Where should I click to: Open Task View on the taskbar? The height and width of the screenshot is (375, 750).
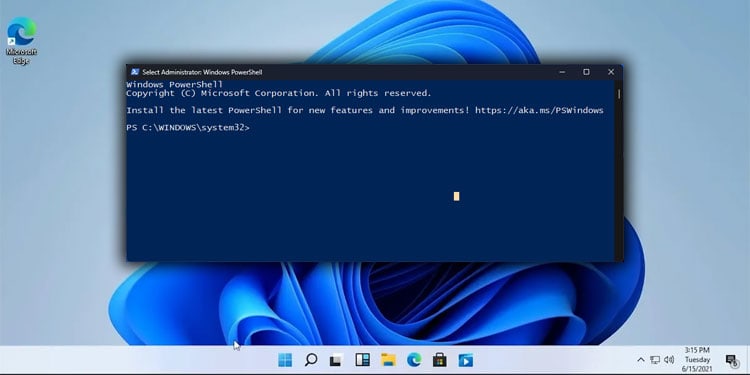coord(336,360)
